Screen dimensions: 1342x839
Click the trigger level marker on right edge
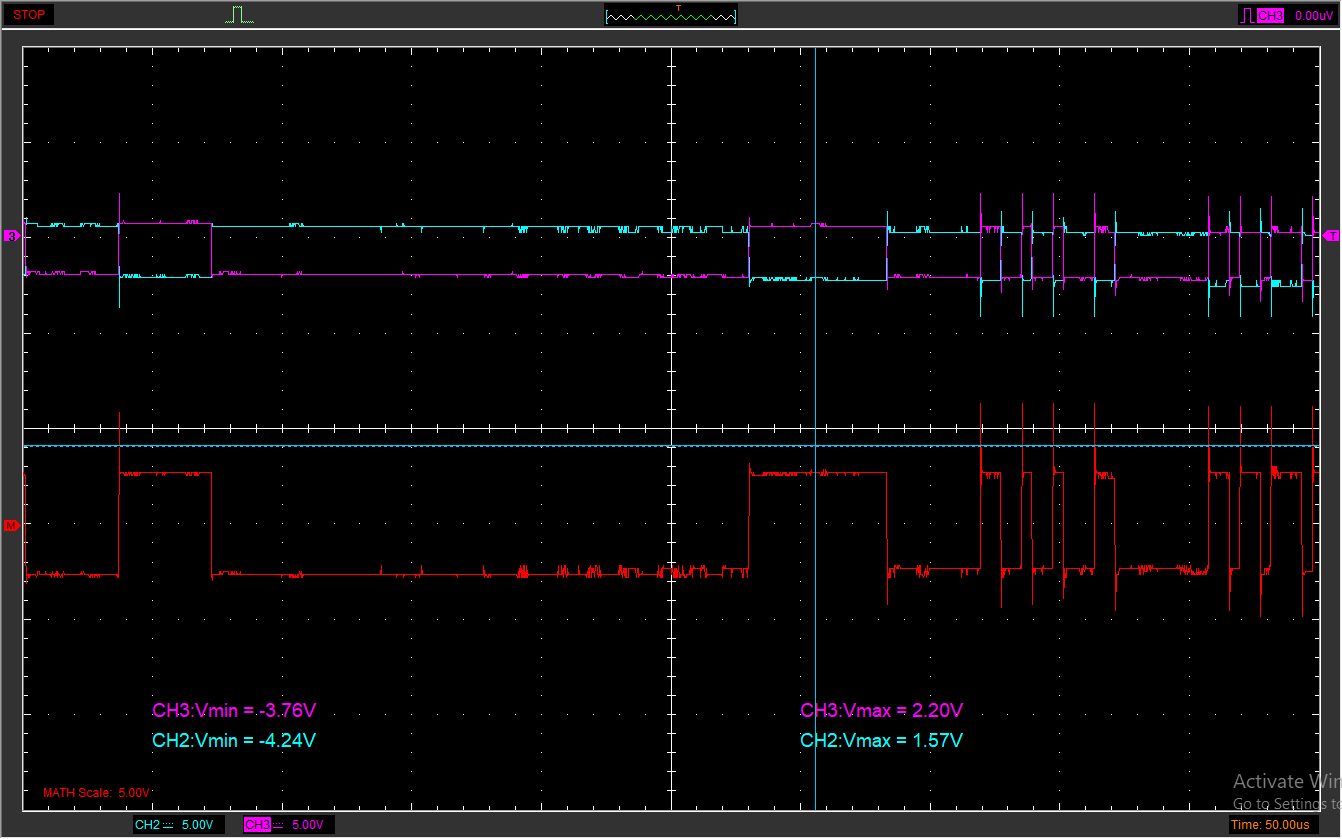coord(1331,236)
